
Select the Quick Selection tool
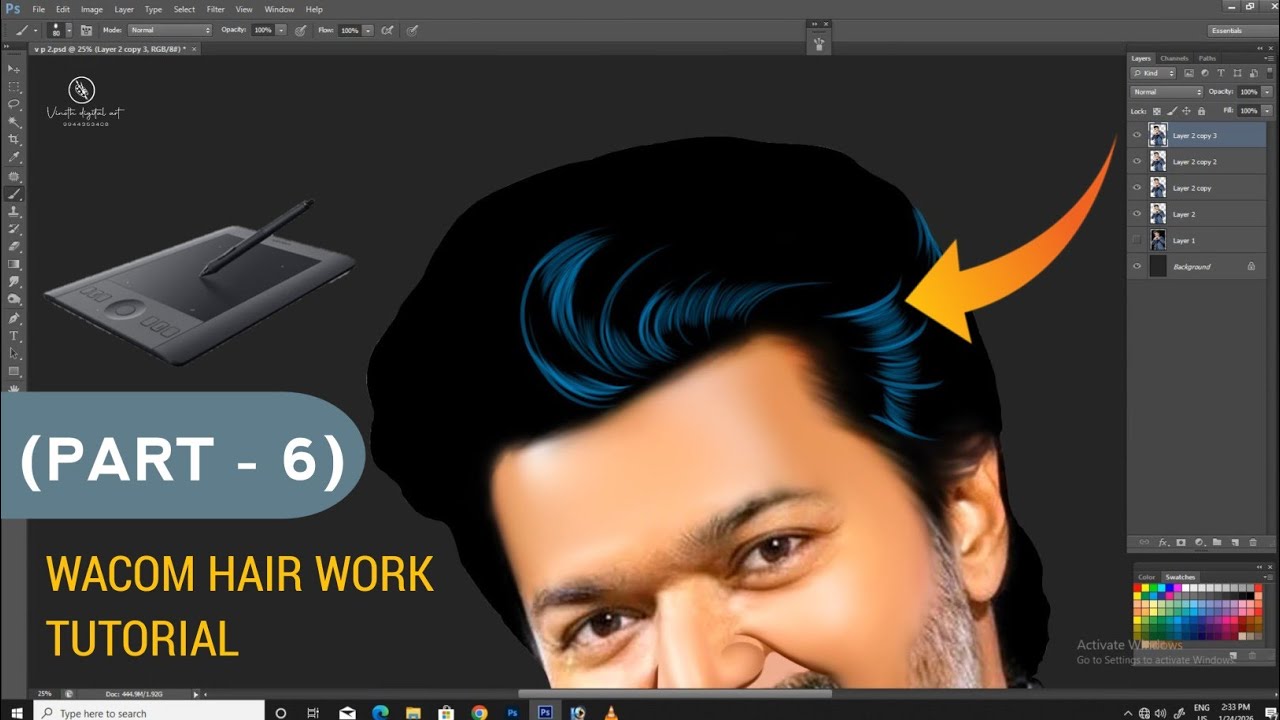tap(14, 122)
